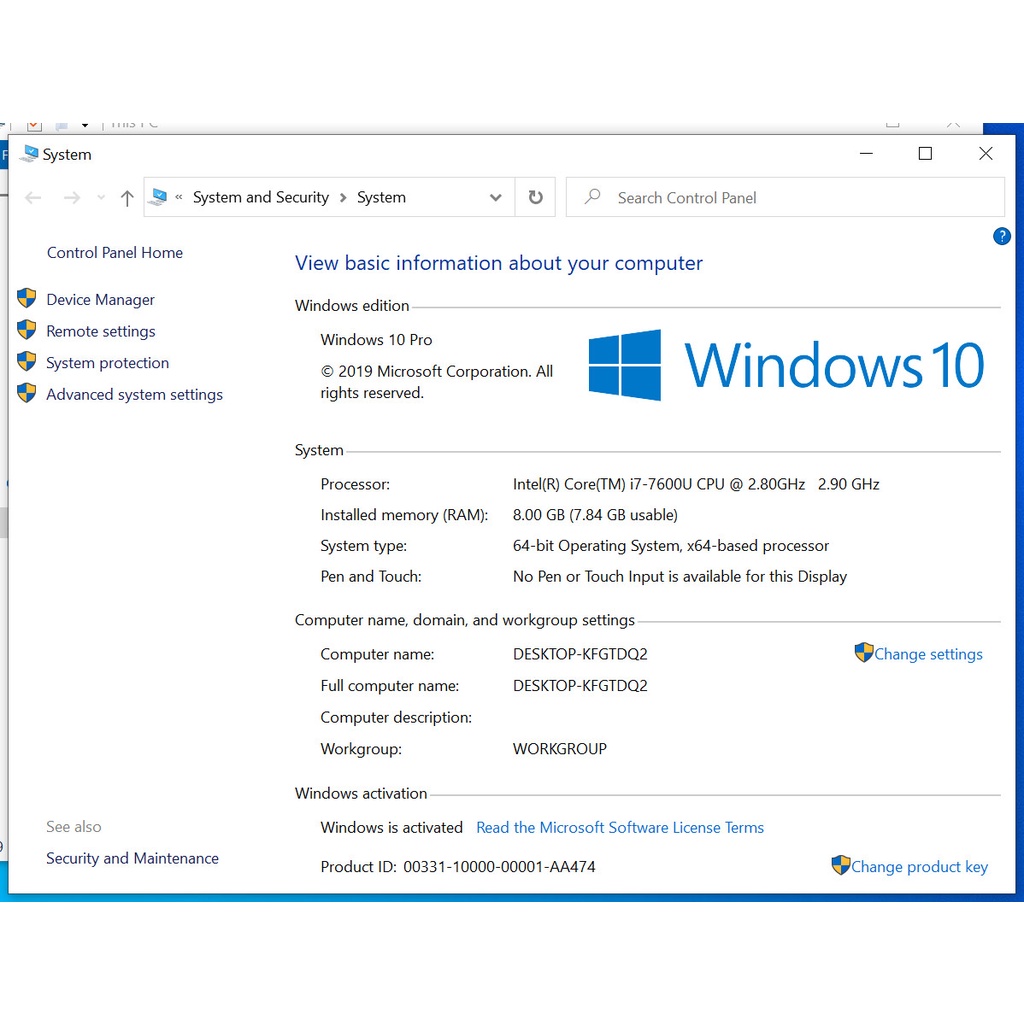Click the Change settings link
The height and width of the screenshot is (1024, 1024).
928,654
